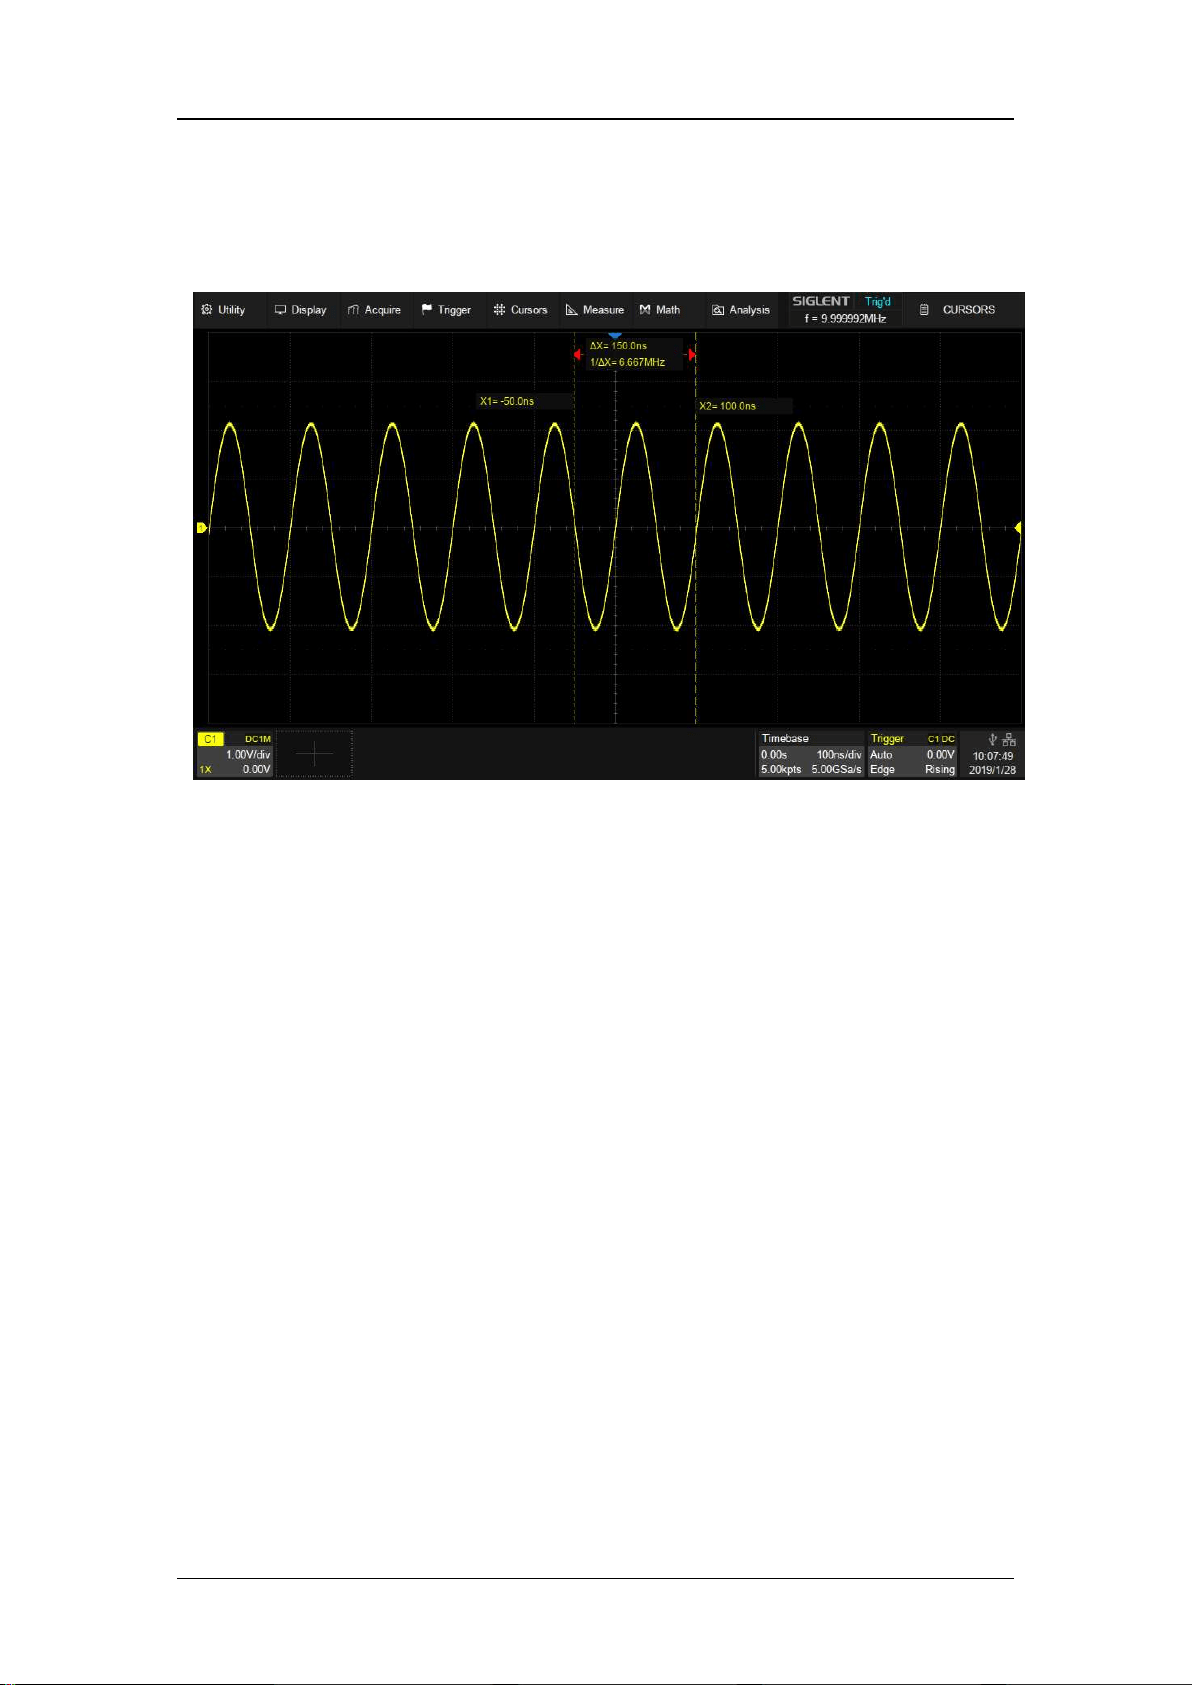Image resolution: width=1192 pixels, height=1685 pixels.
Task: Click the date 2019/1/28
Action: tap(993, 770)
